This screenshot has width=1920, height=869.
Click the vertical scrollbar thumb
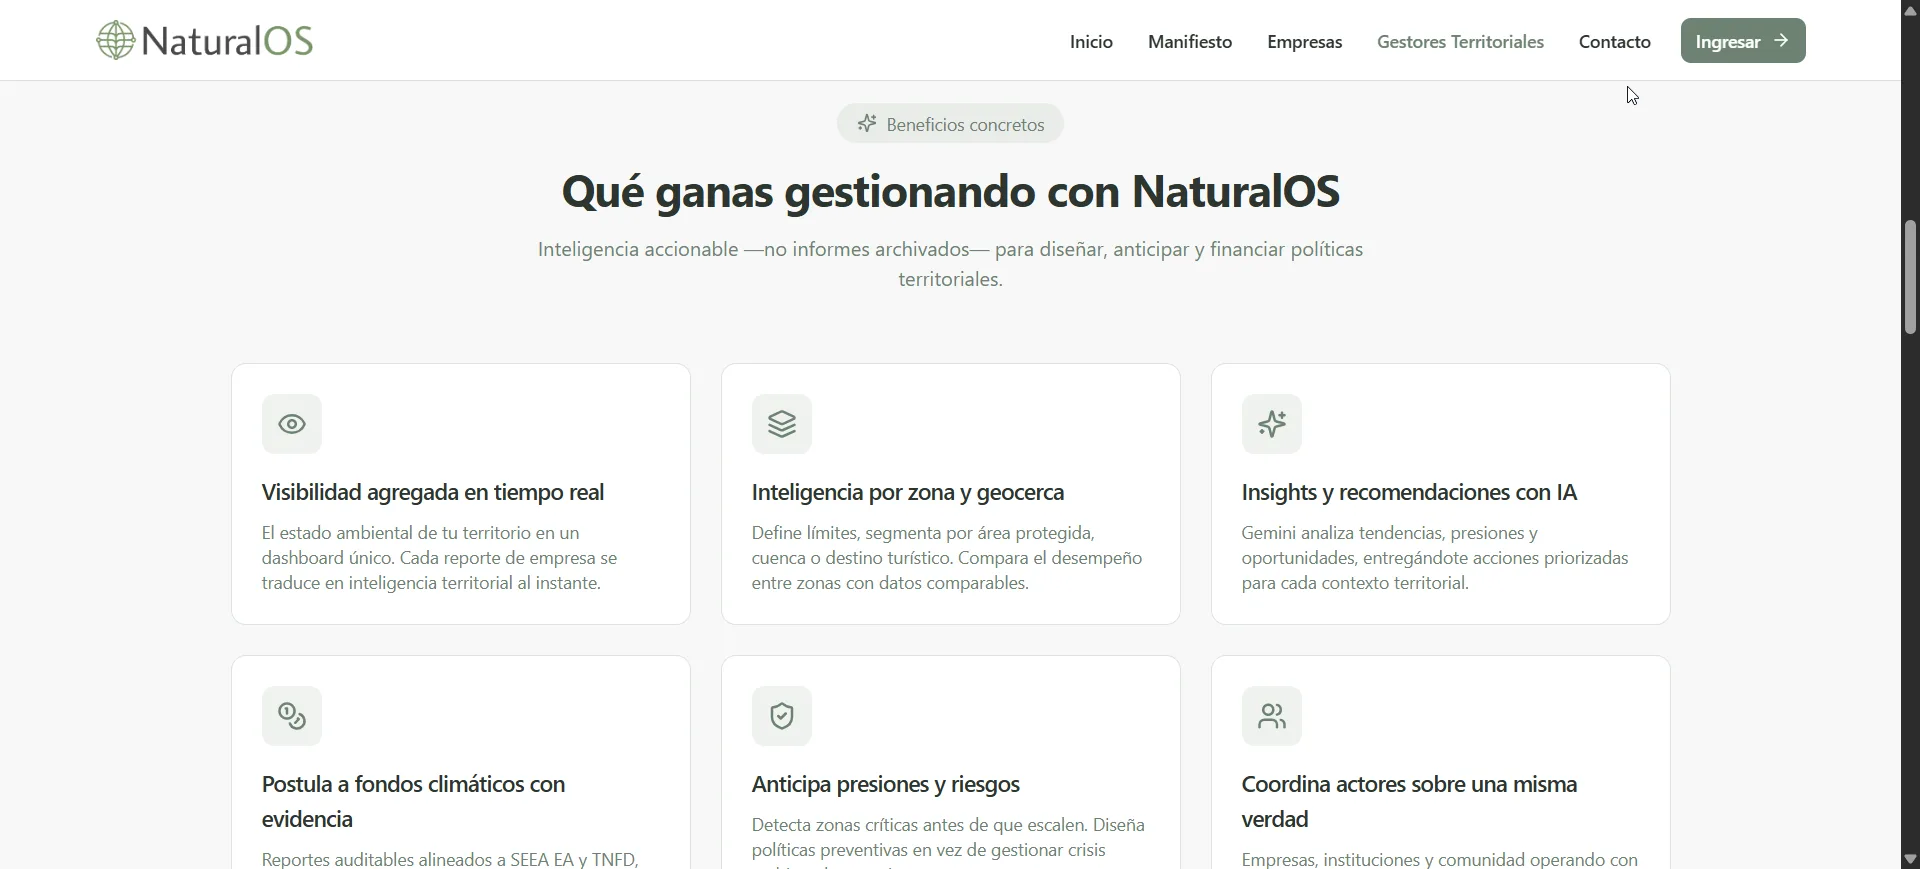(x=1911, y=277)
